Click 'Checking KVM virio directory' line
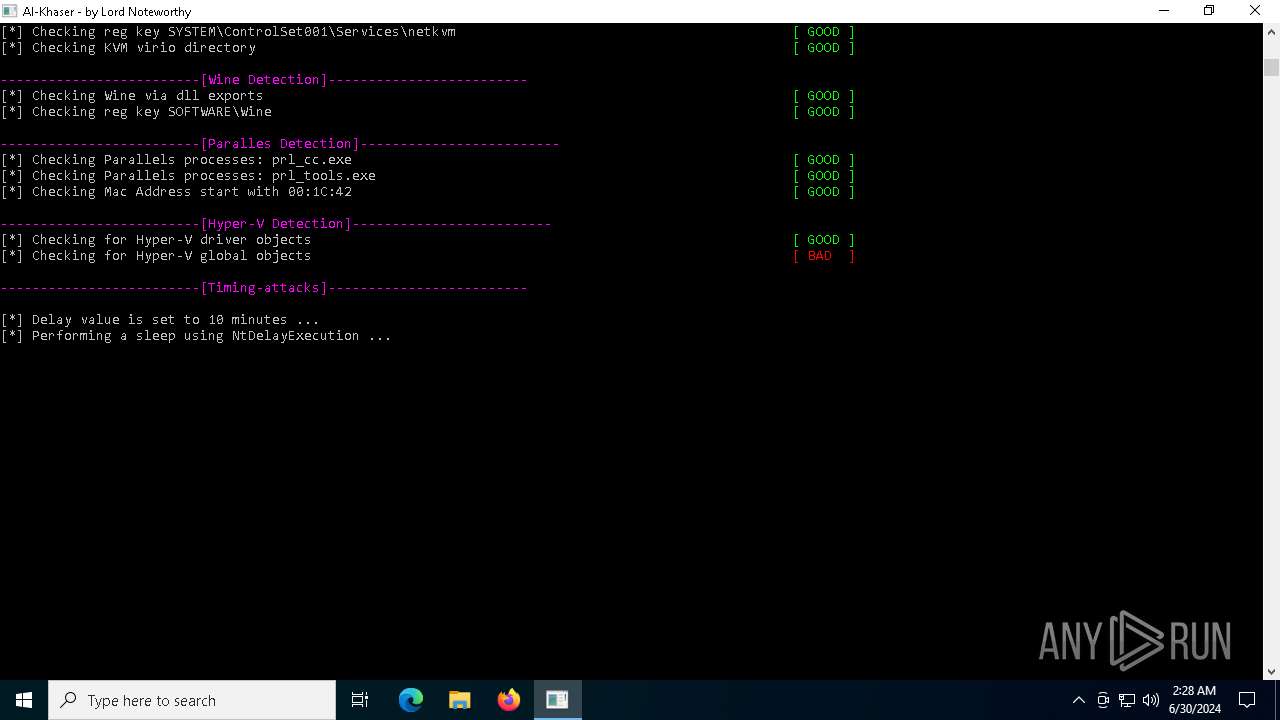 (x=128, y=47)
